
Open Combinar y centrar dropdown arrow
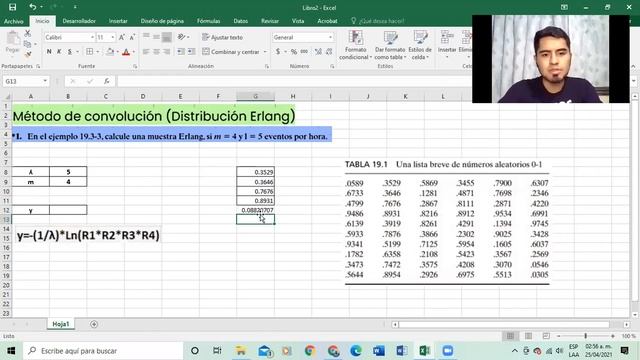point(265,52)
